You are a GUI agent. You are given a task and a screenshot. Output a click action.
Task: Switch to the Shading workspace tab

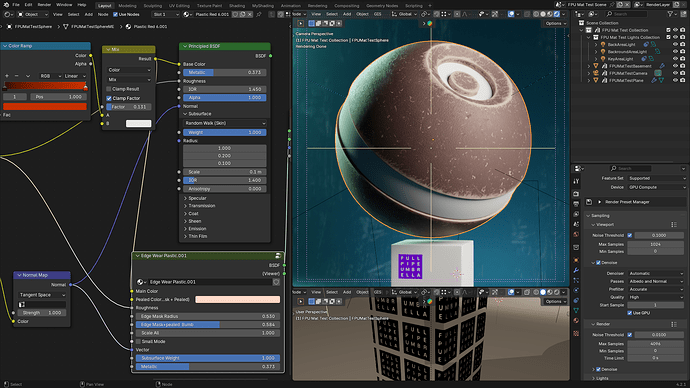click(237, 6)
